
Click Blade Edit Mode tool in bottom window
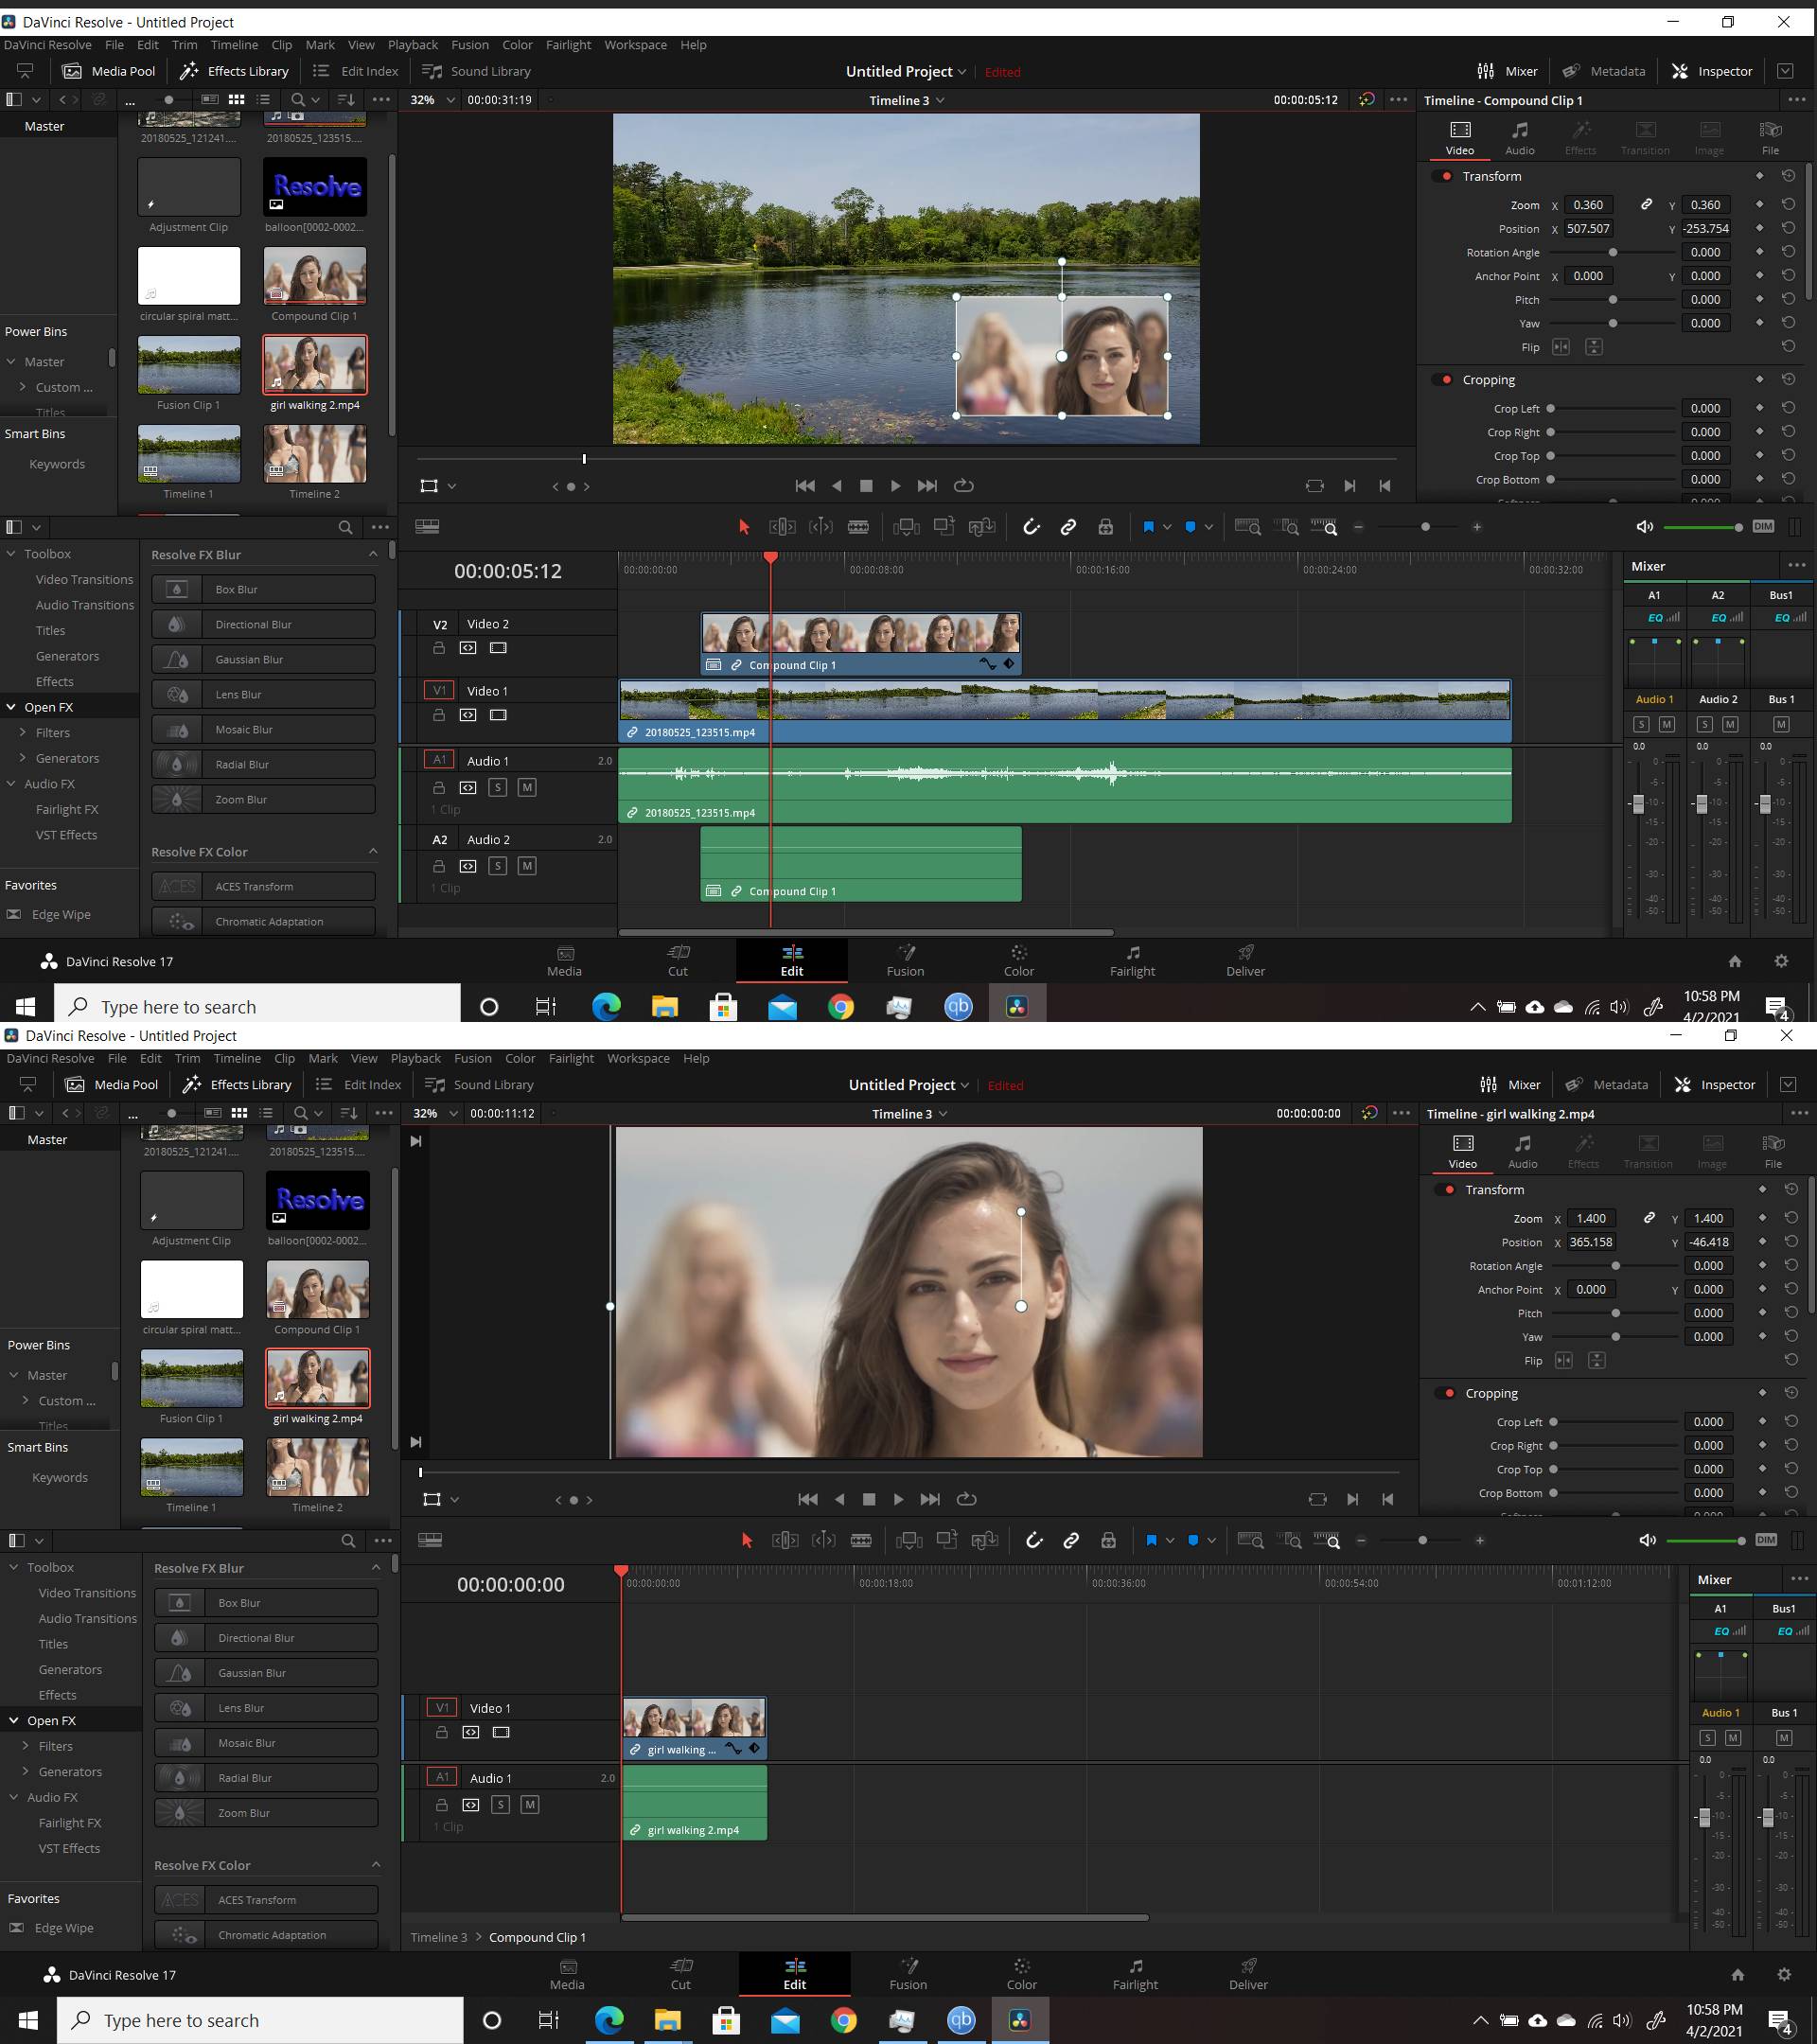pyautogui.click(x=861, y=1540)
